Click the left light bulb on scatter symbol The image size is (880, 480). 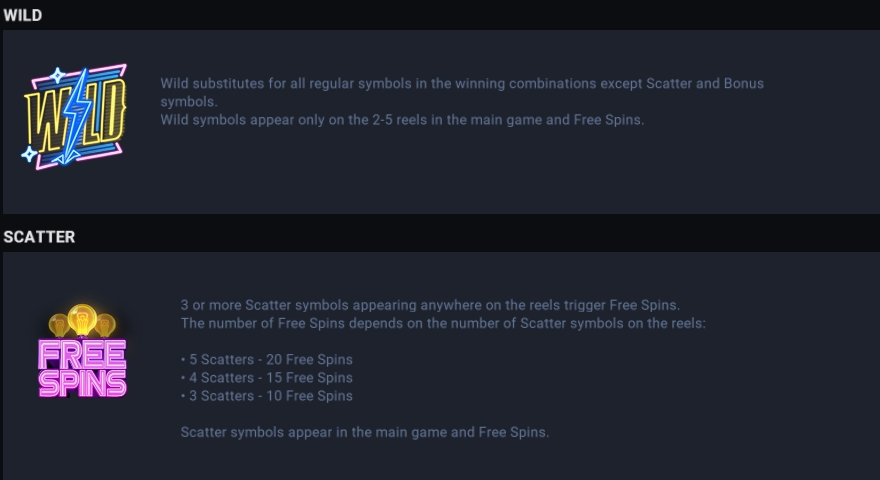point(58,325)
